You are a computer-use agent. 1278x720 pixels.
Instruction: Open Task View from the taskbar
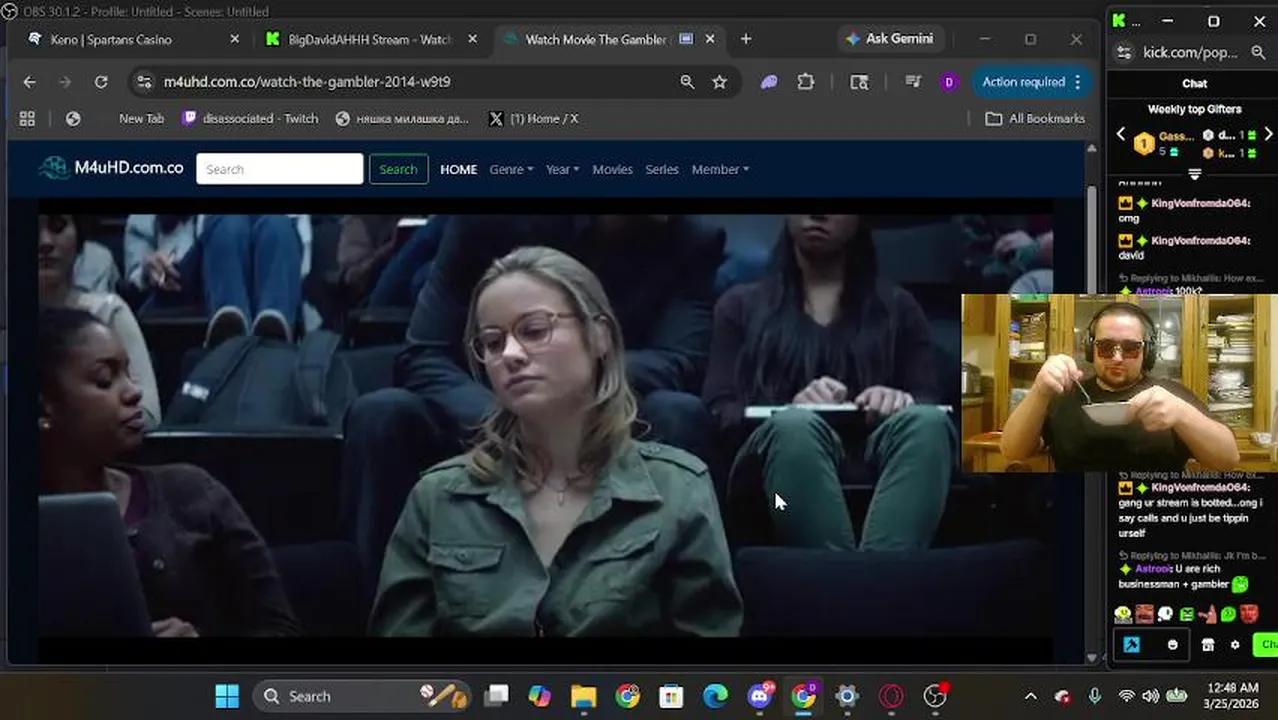coord(496,696)
